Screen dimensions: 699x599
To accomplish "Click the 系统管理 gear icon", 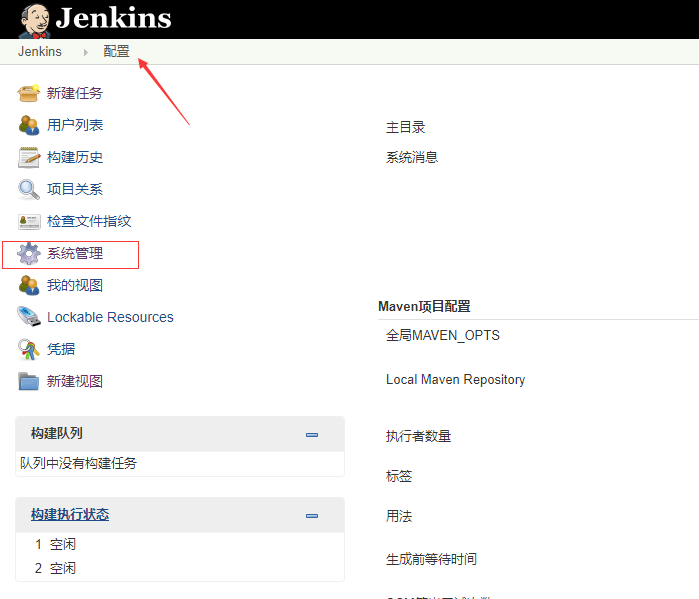I will pos(29,254).
